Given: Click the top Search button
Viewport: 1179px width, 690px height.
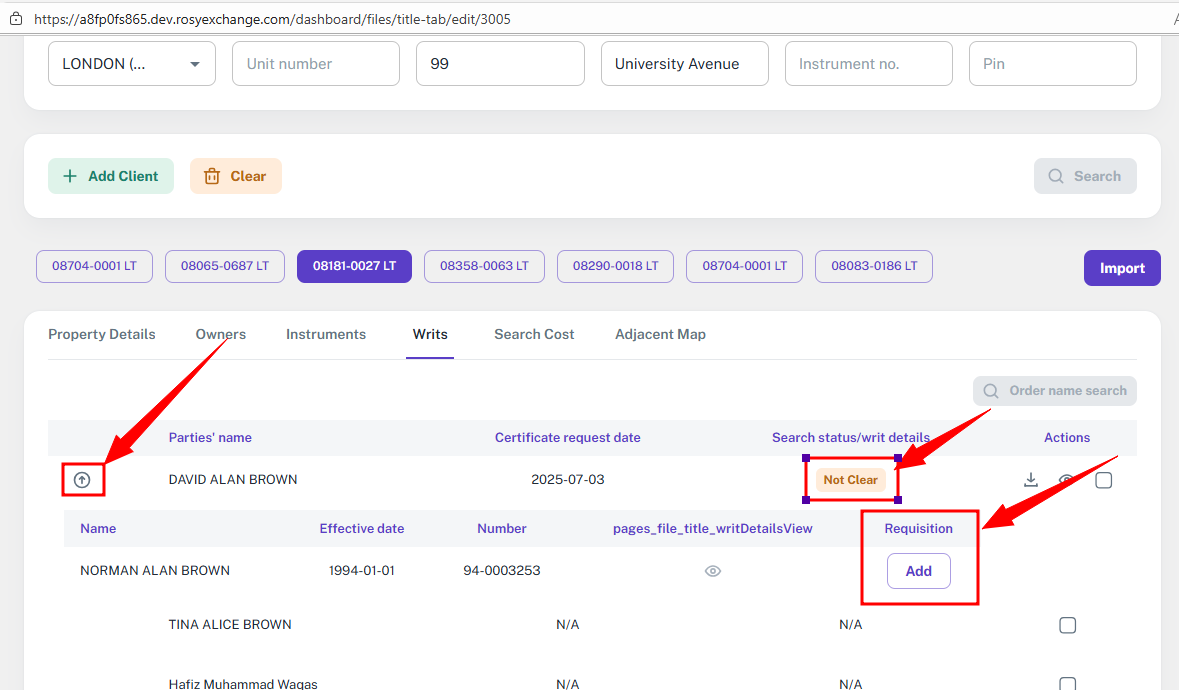Looking at the screenshot, I should click(x=1085, y=176).
